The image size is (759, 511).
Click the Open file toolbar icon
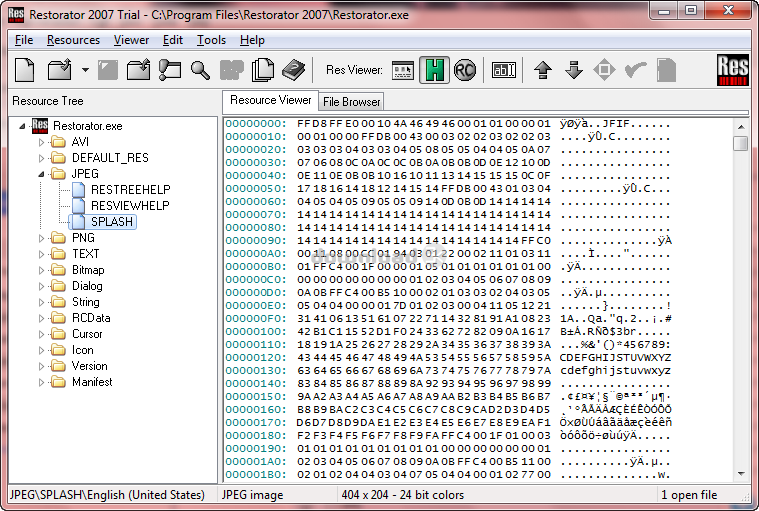coord(60,70)
